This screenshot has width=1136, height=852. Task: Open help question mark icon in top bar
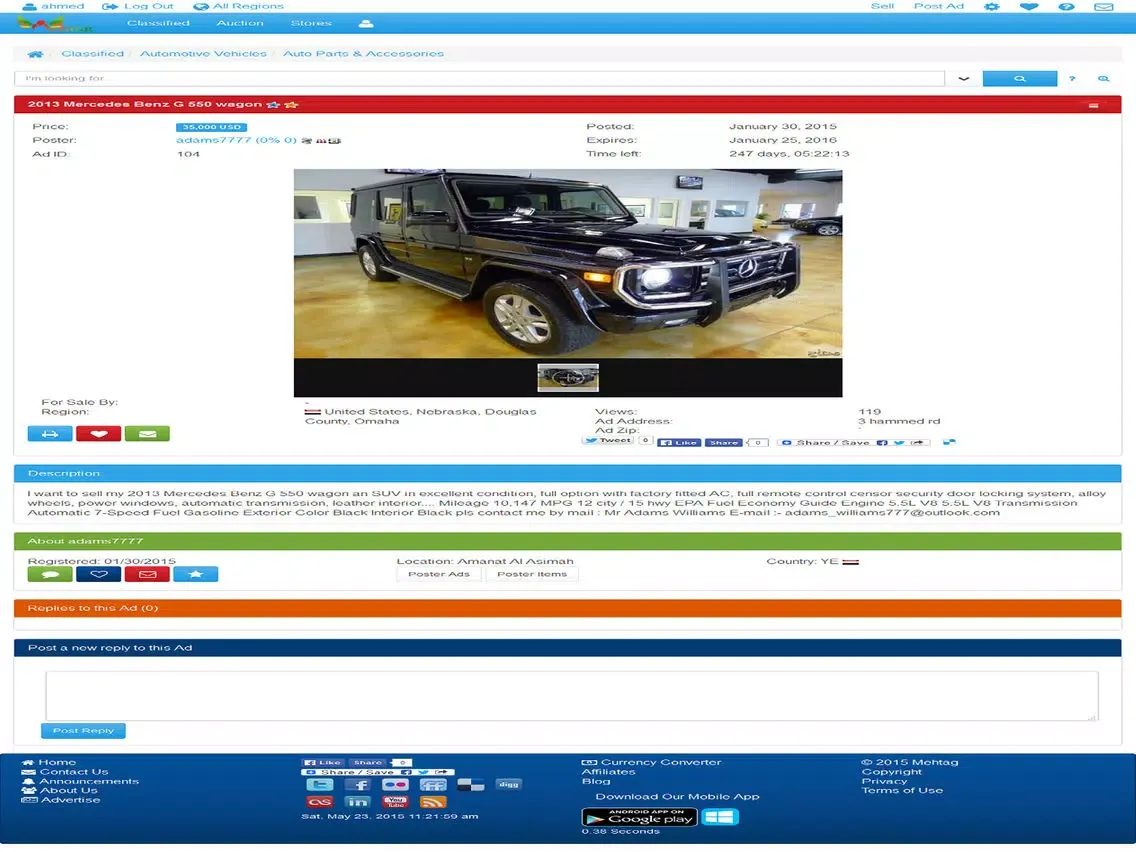pos(1066,7)
